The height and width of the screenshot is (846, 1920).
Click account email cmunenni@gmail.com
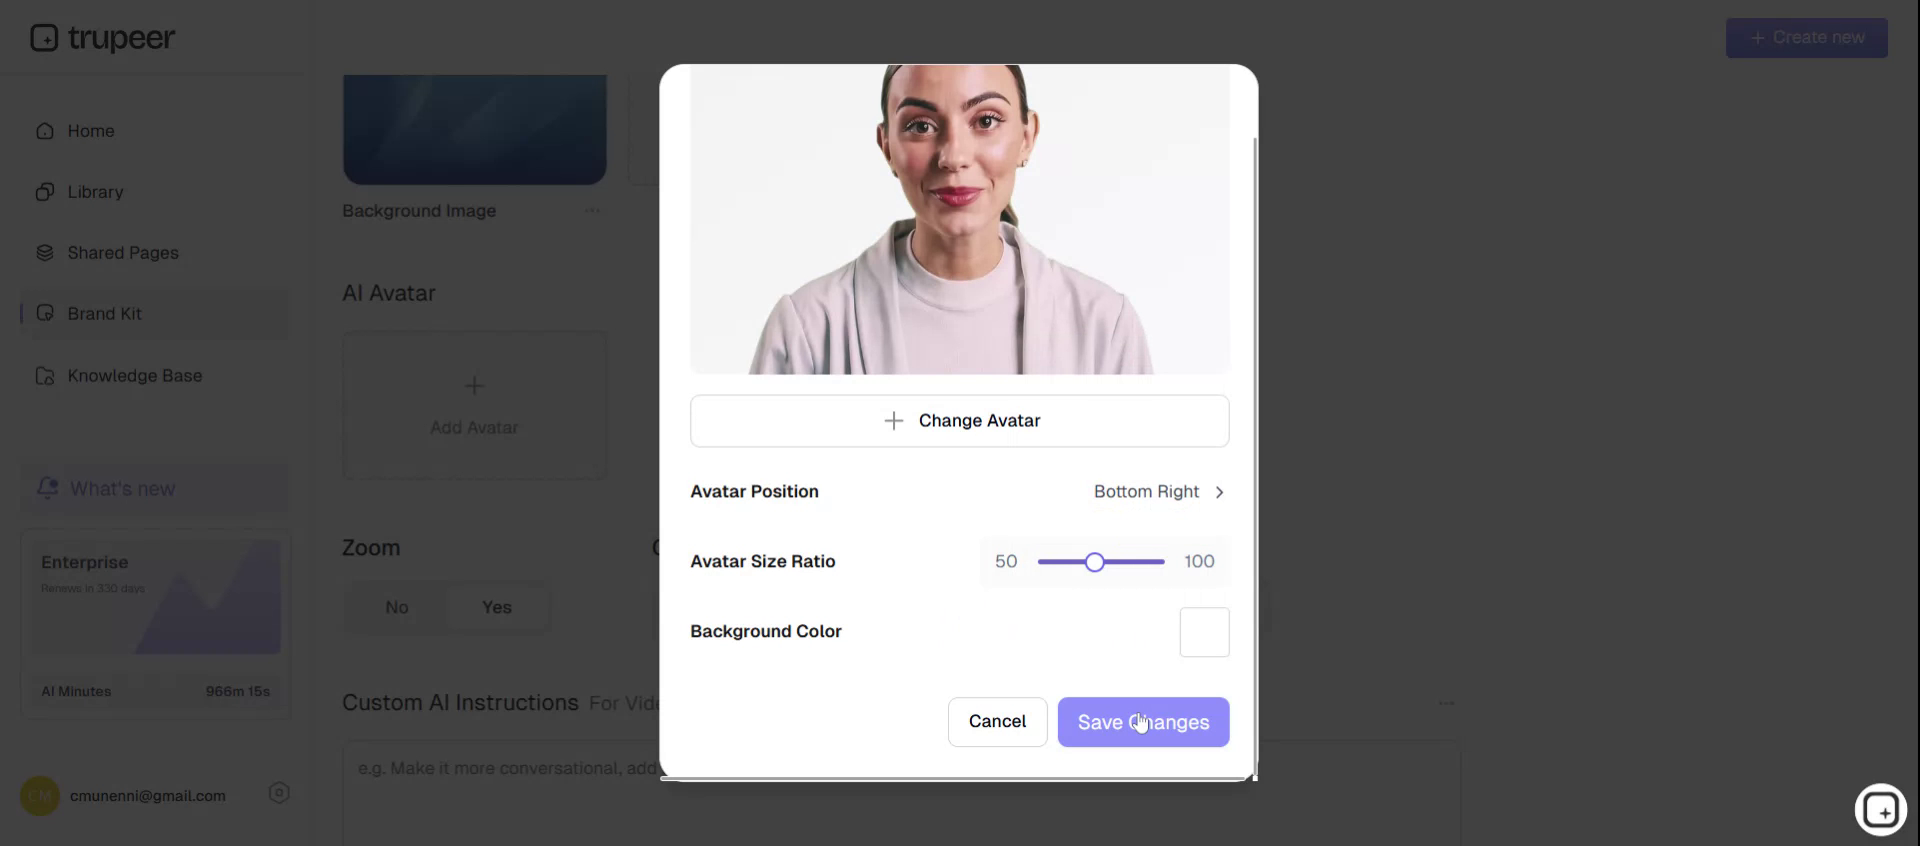[148, 796]
